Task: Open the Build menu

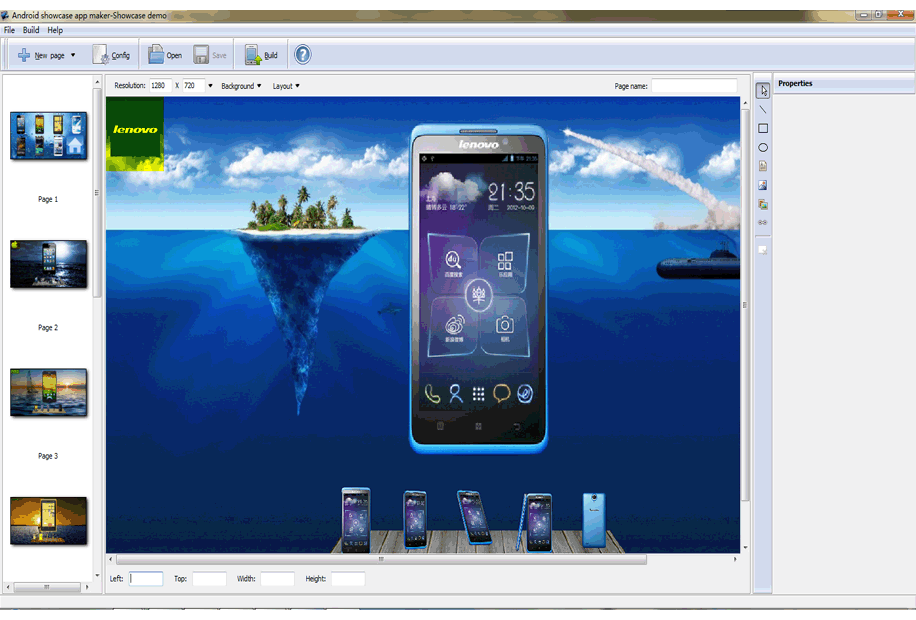Action: (30, 29)
